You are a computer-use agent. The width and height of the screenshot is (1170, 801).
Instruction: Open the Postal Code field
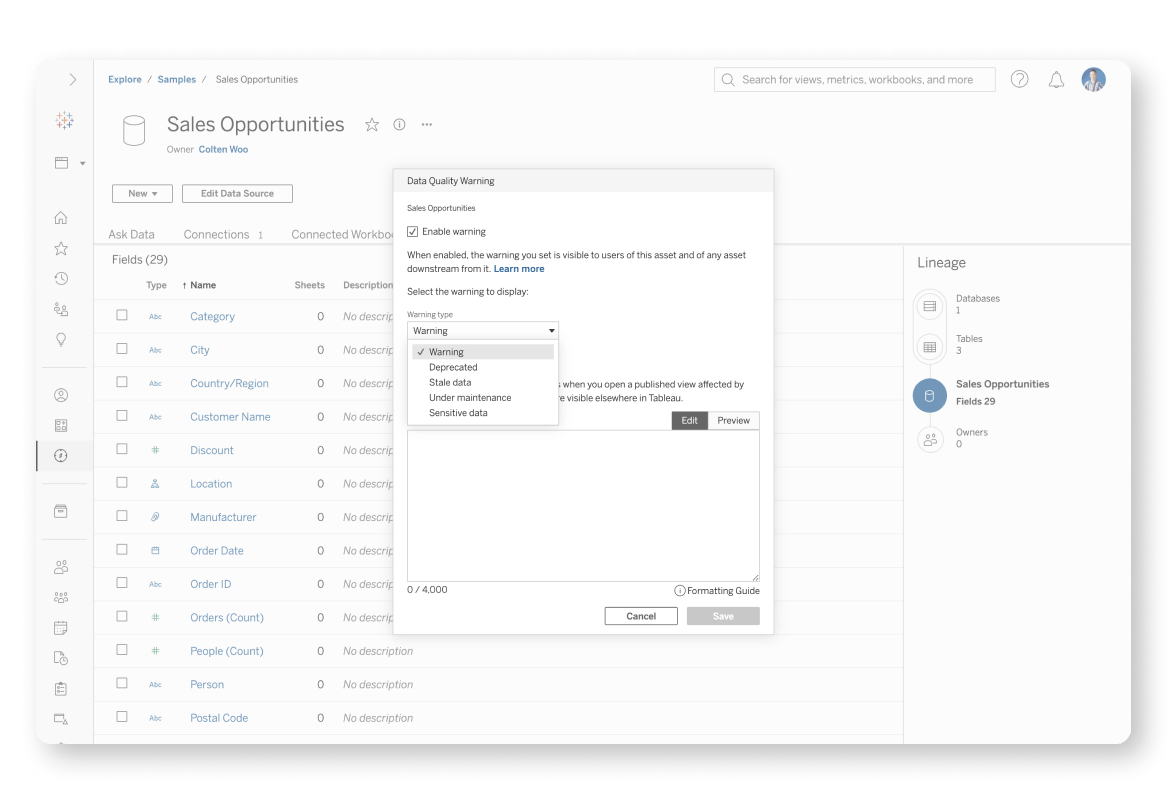click(219, 717)
